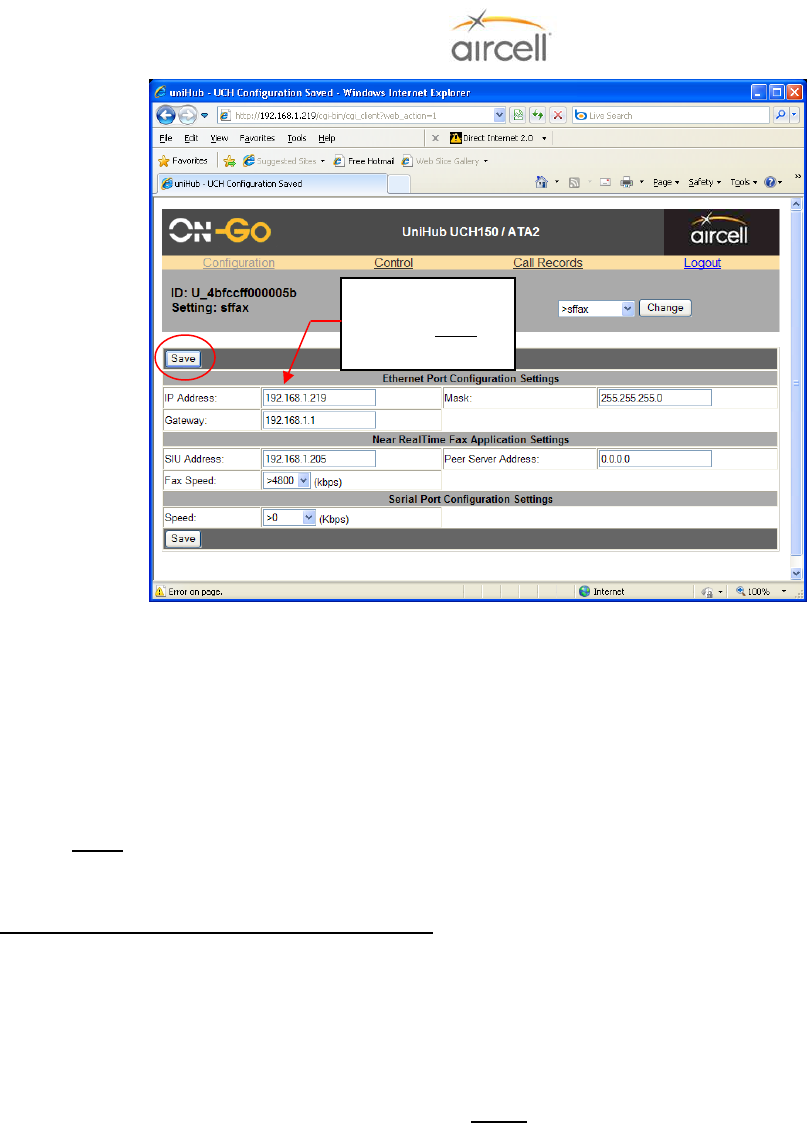Click the Compatibility View icon
Screen dimensions: 807x1123
[518, 115]
